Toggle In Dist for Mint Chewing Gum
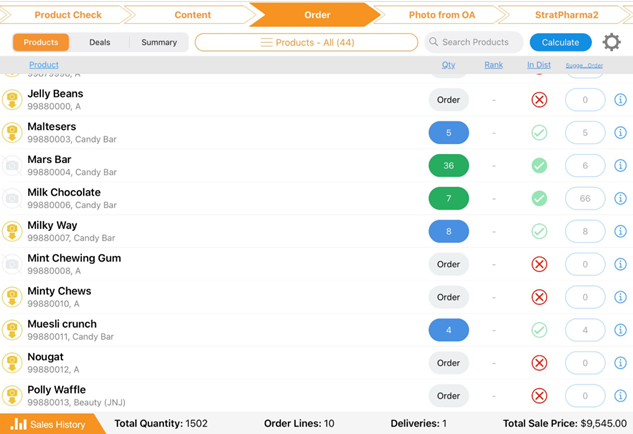 (x=539, y=264)
